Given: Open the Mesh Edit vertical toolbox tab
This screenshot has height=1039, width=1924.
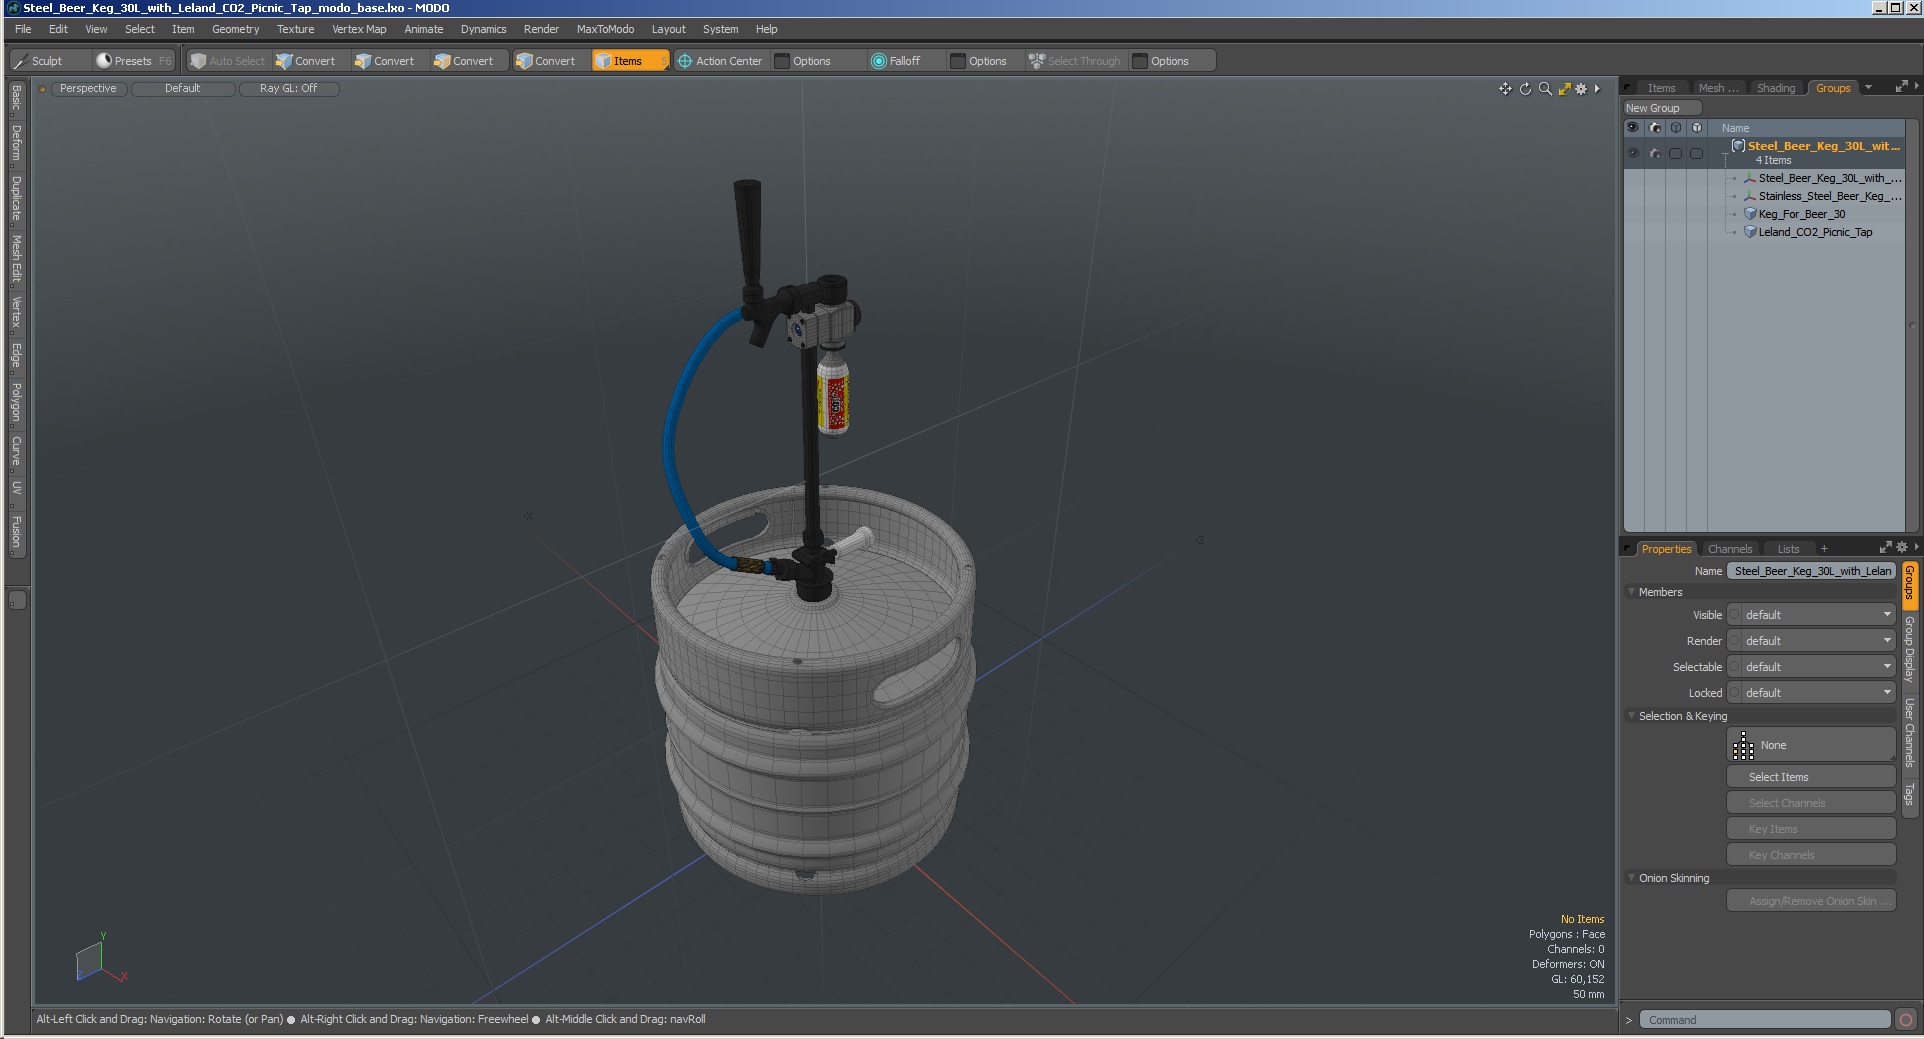Looking at the screenshot, I should point(16,259).
